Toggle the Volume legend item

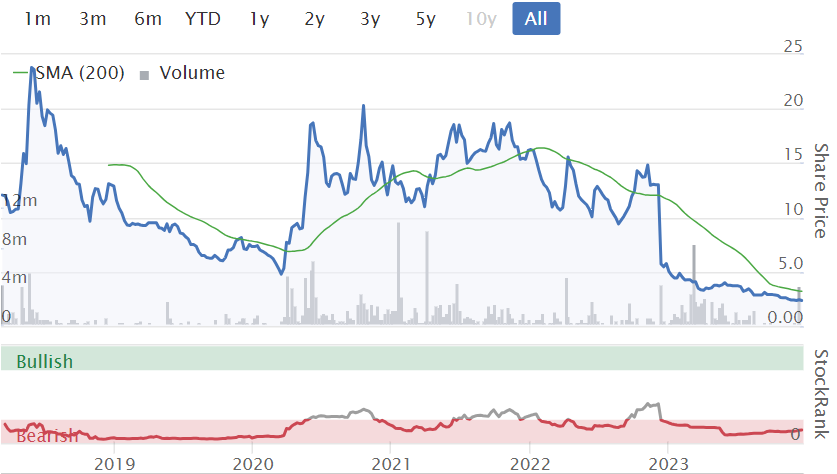(x=182, y=73)
